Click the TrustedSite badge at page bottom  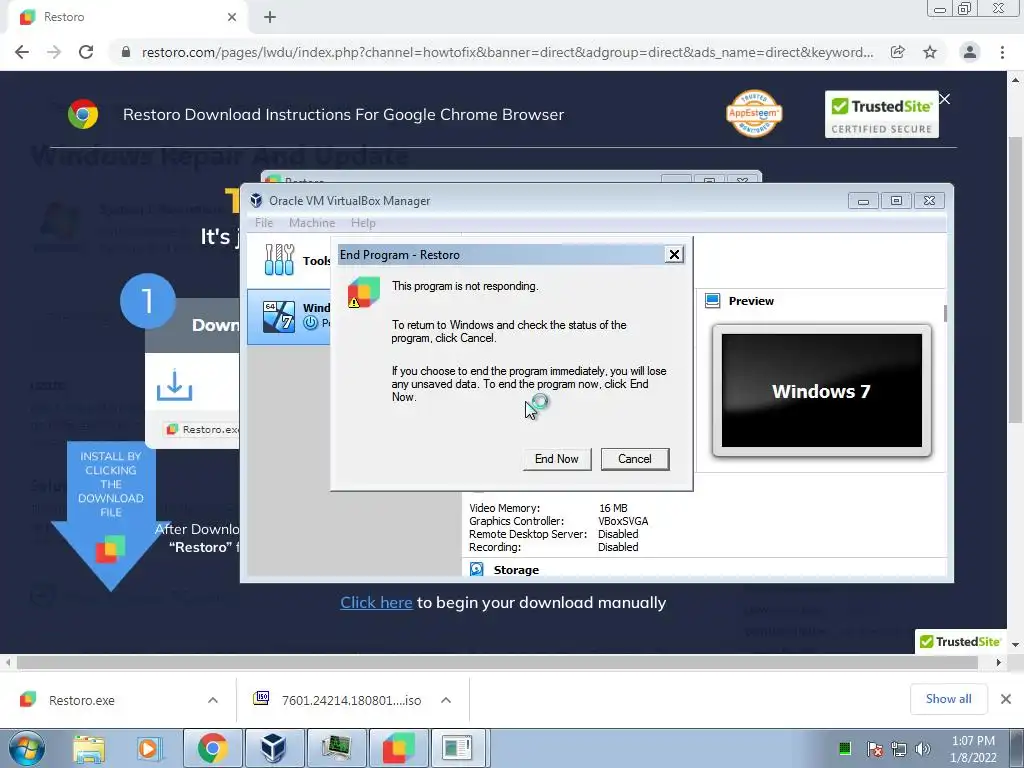click(960, 642)
